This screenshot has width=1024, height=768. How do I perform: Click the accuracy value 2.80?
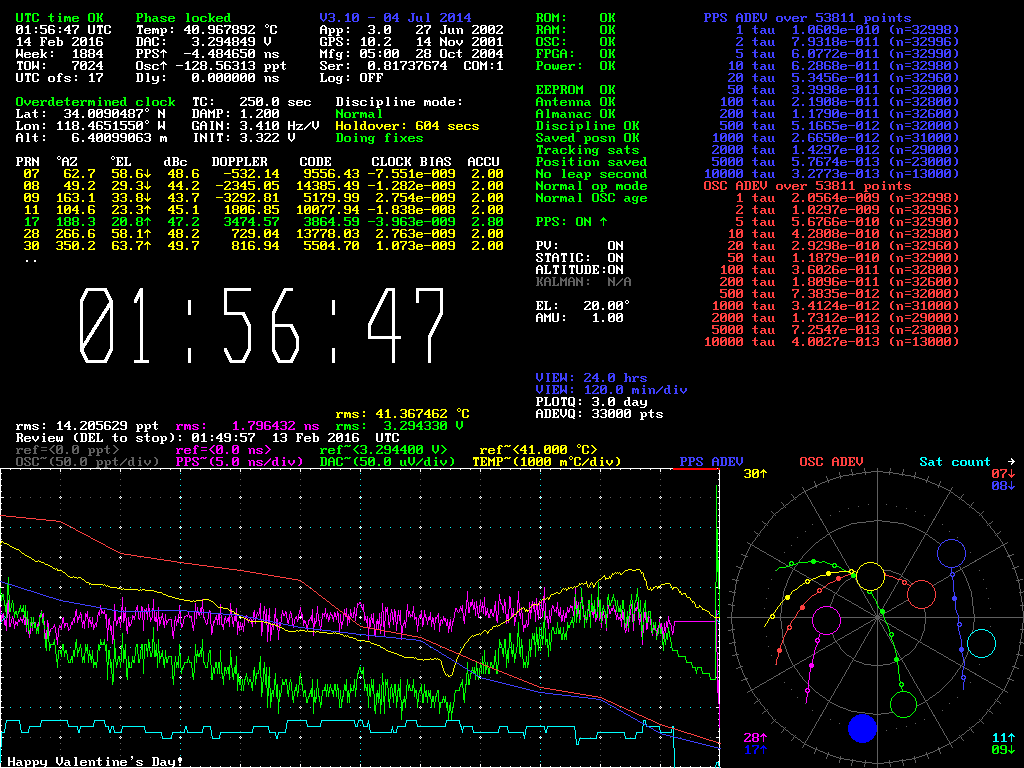[488, 222]
